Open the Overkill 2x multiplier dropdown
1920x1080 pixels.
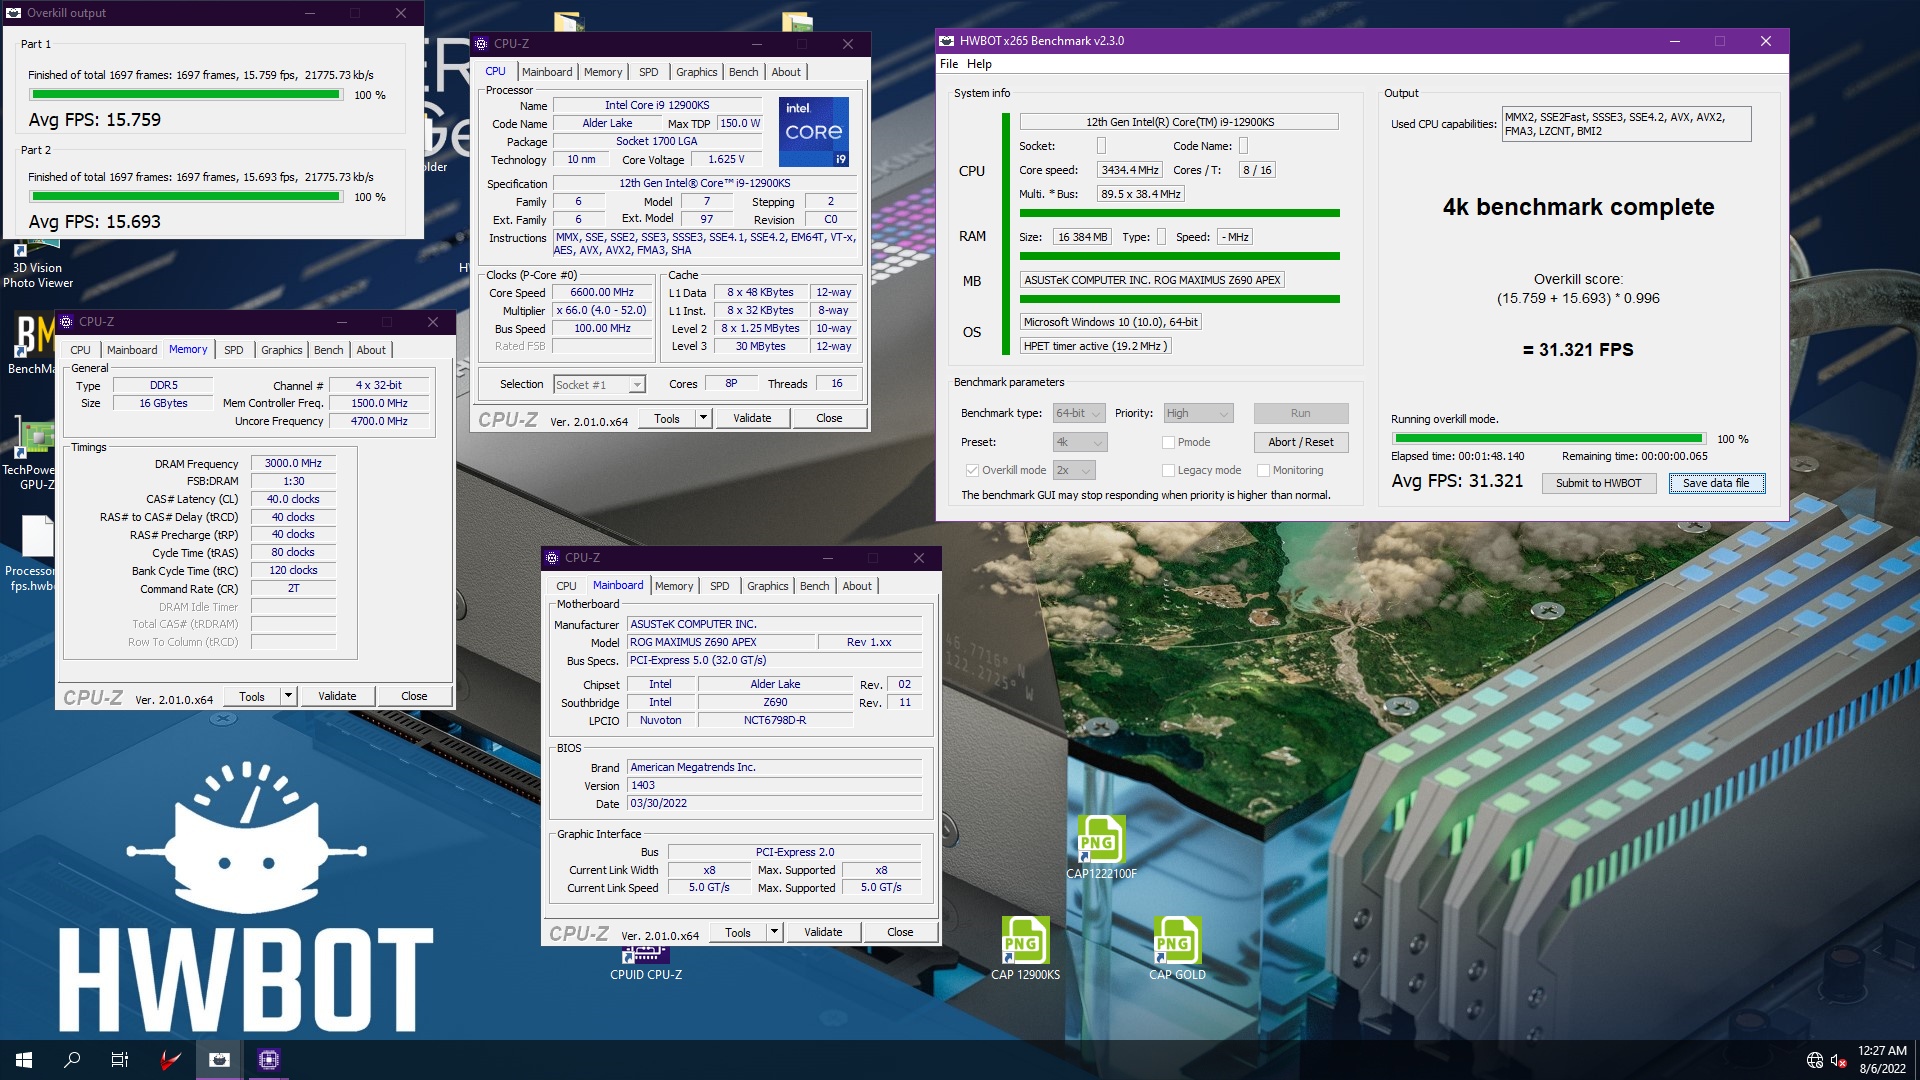coord(1074,470)
